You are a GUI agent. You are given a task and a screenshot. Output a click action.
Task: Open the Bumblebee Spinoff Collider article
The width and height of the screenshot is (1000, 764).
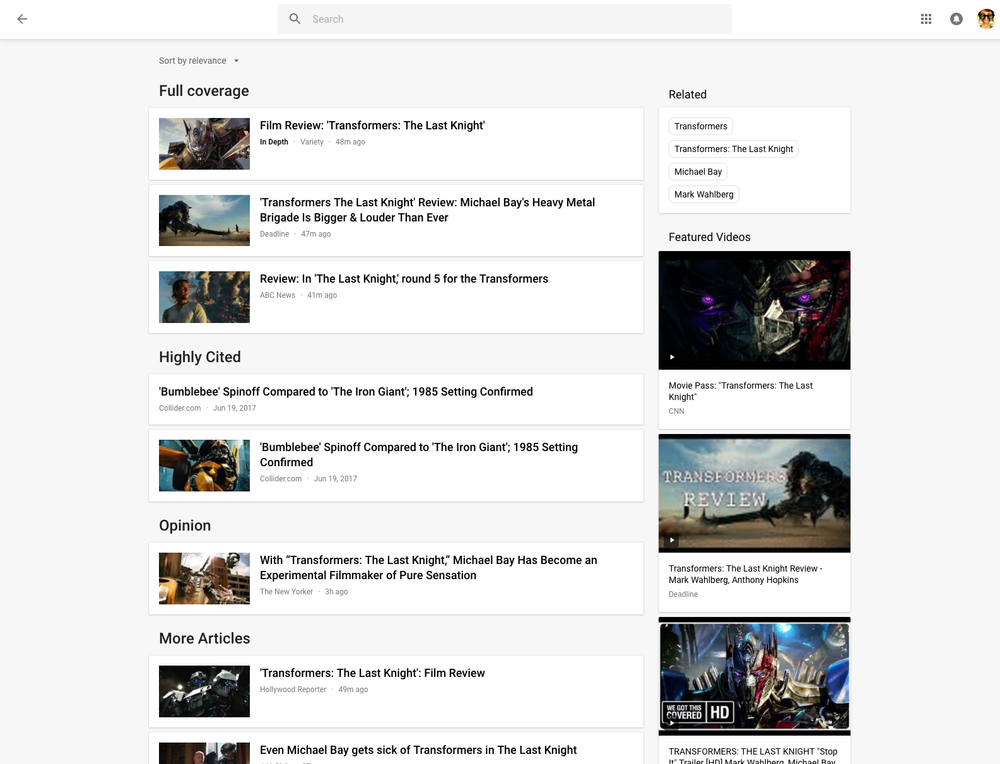click(345, 391)
